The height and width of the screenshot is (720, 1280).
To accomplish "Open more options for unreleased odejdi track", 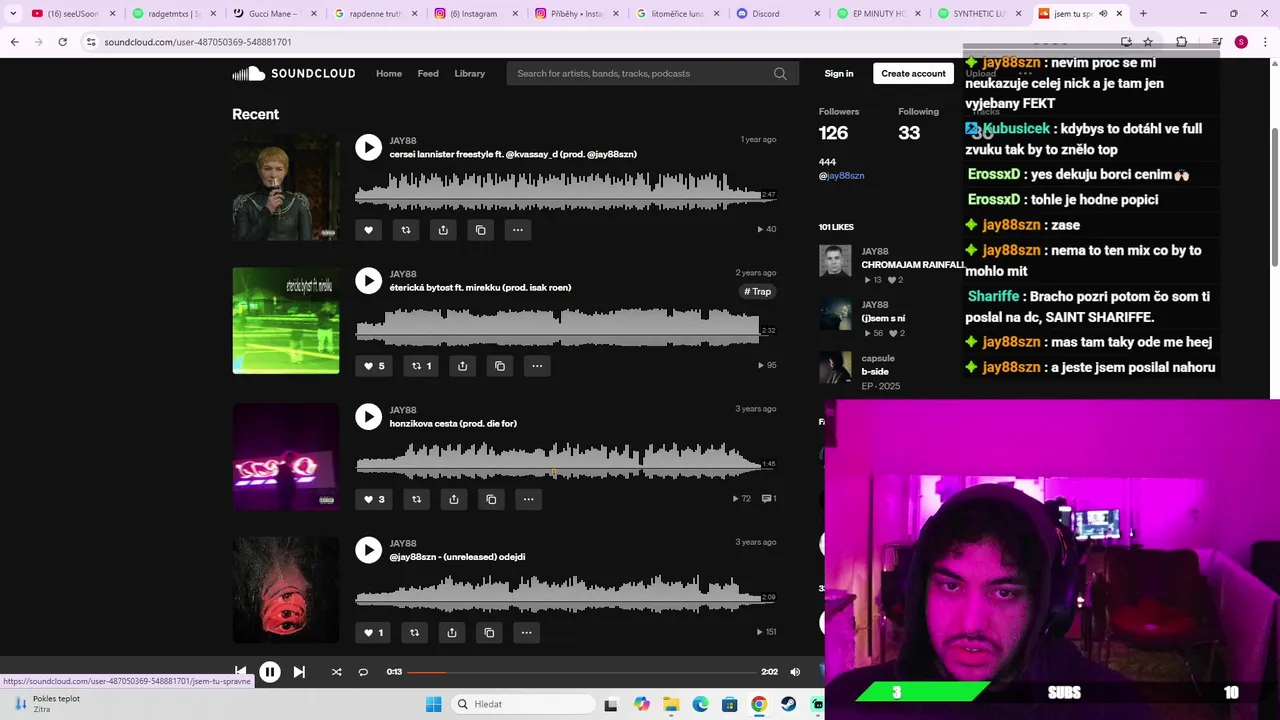I will tap(526, 632).
